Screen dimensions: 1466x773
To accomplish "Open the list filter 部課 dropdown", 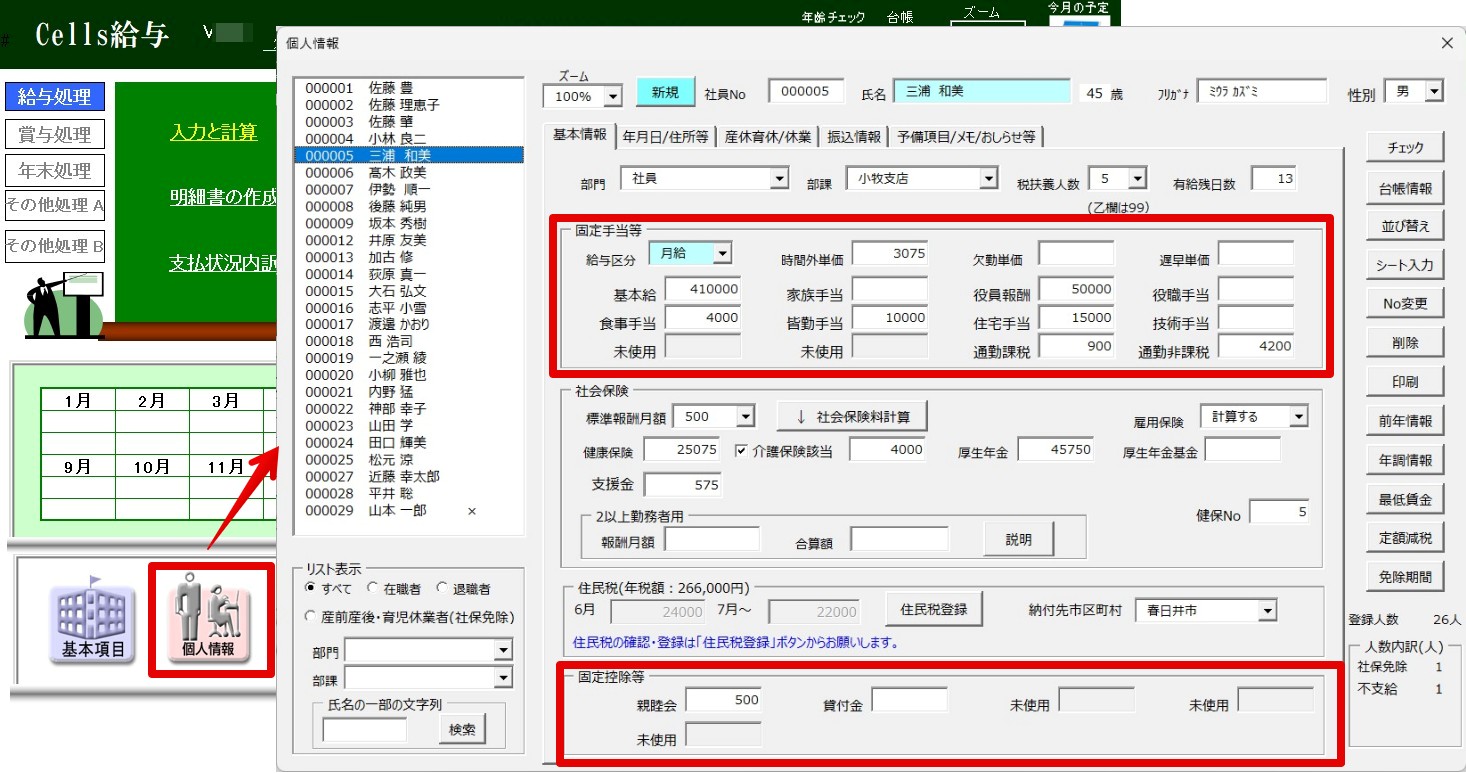I will coord(503,678).
